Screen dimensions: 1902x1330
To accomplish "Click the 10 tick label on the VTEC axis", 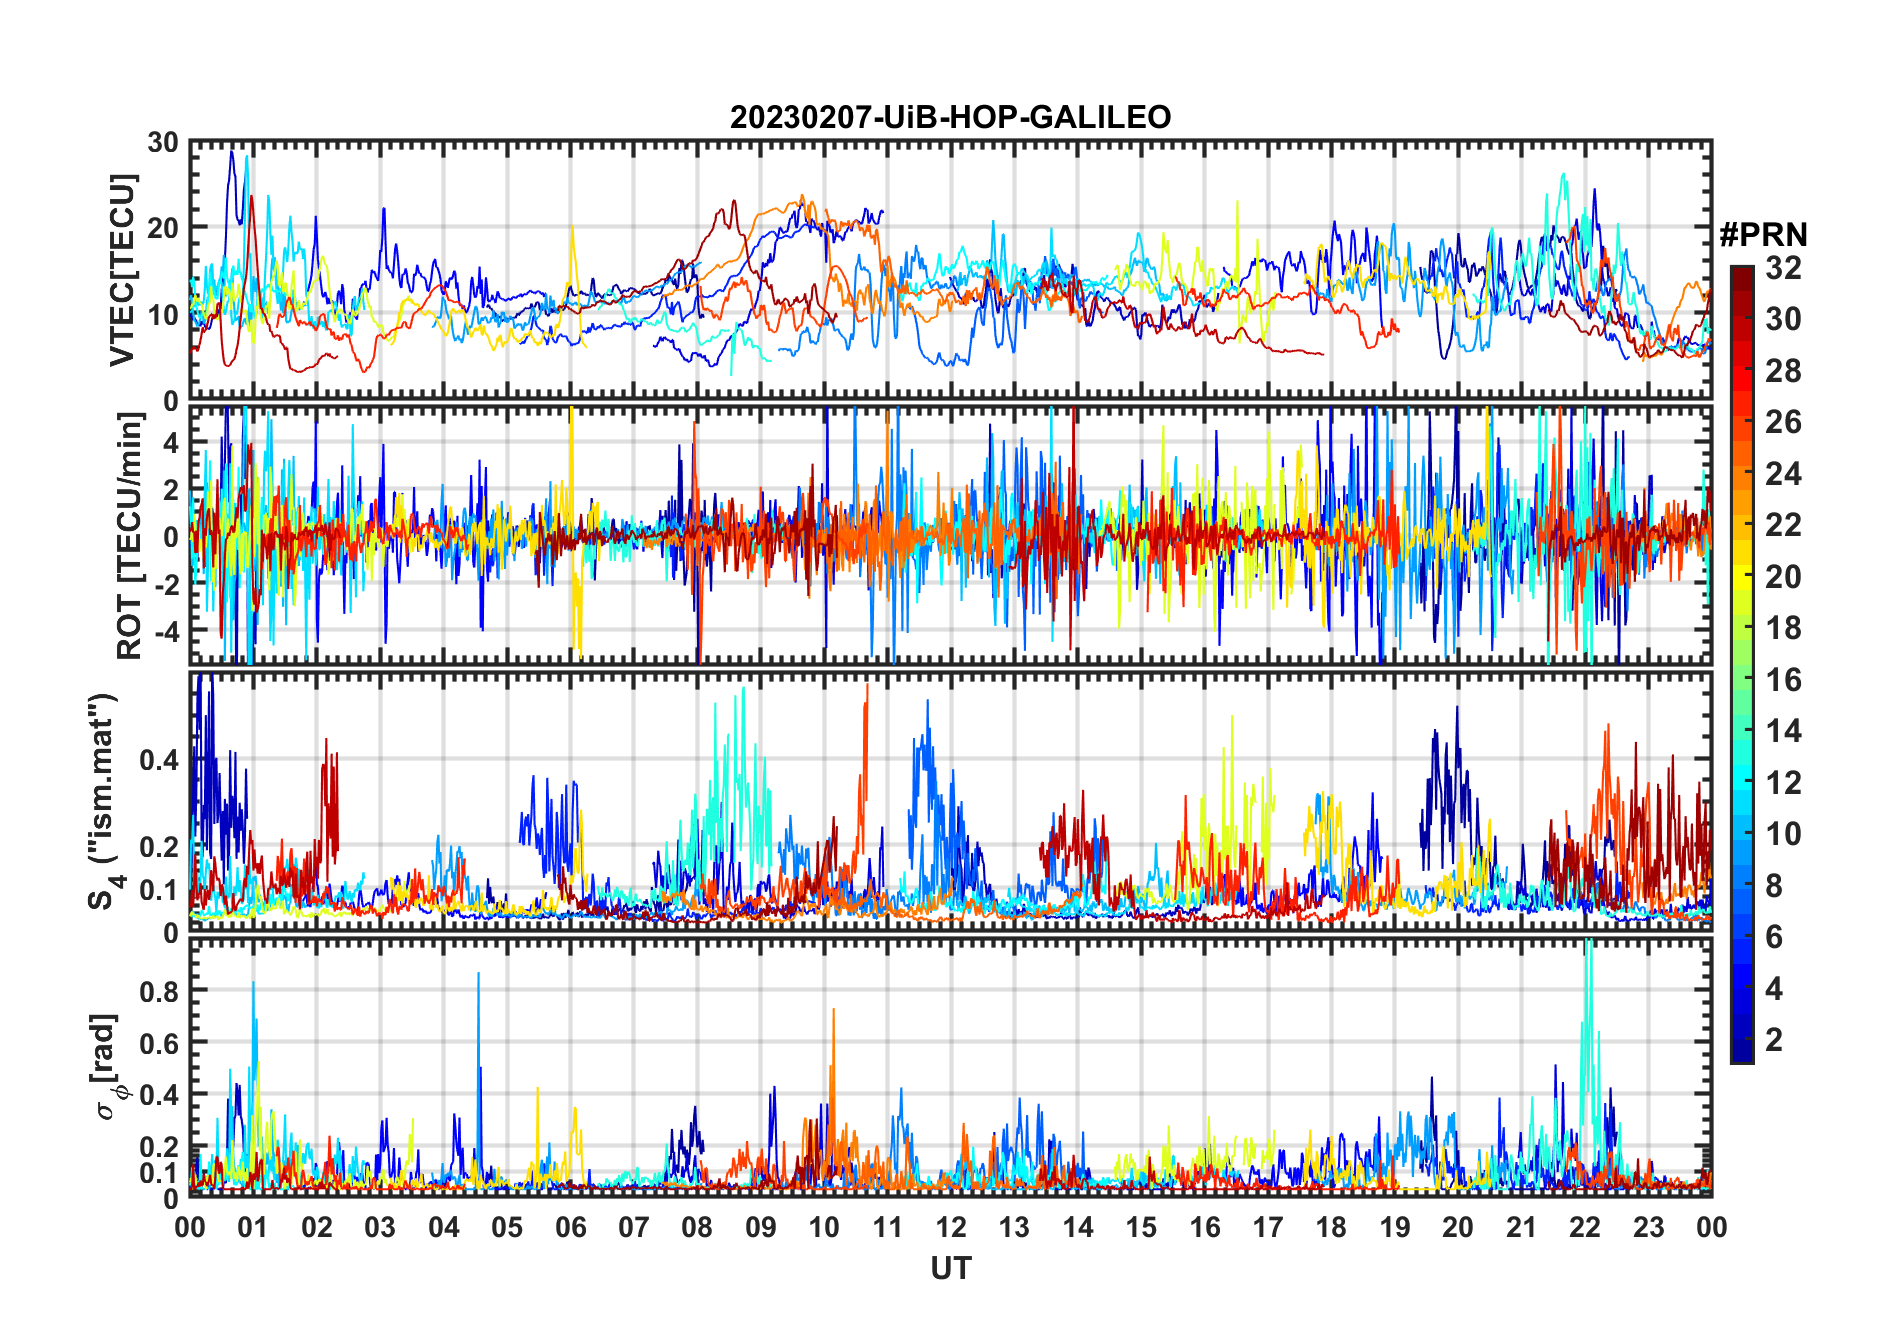I will [x=163, y=315].
